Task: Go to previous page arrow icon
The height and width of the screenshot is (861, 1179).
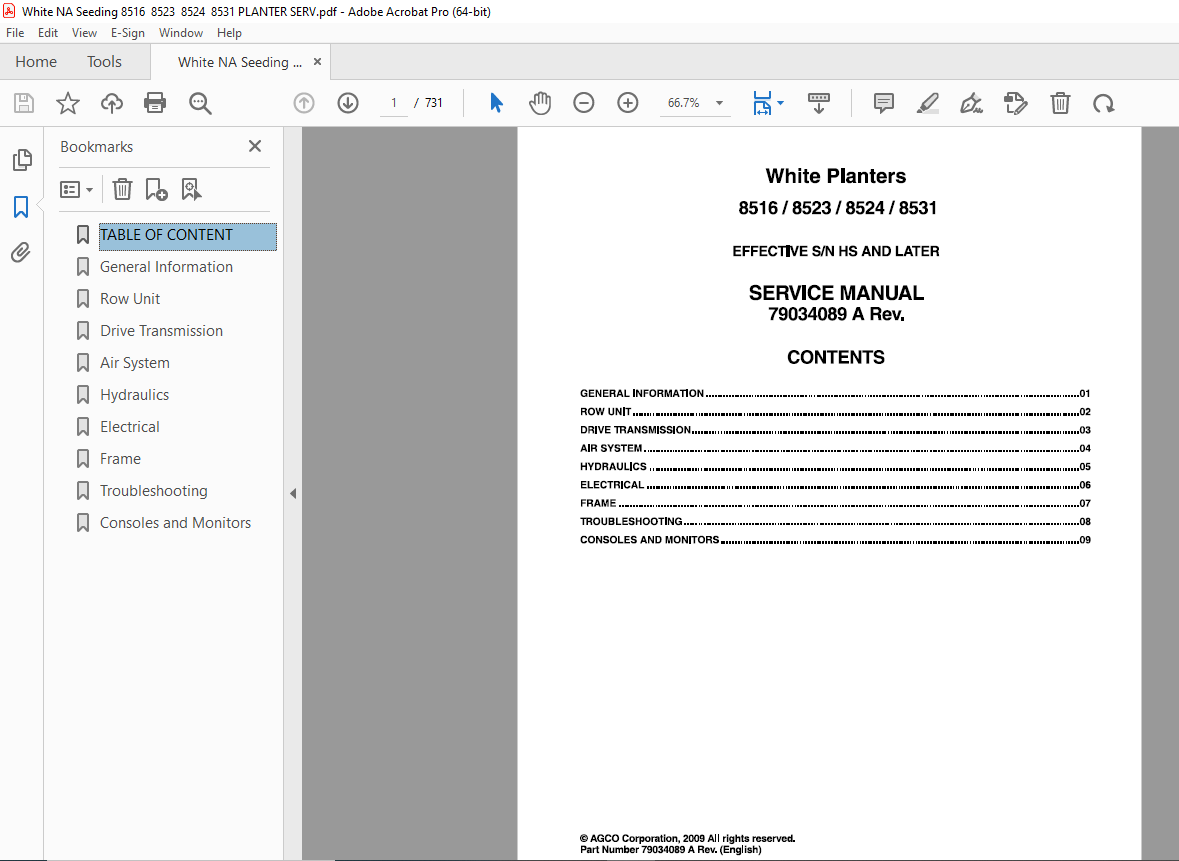Action: point(304,103)
